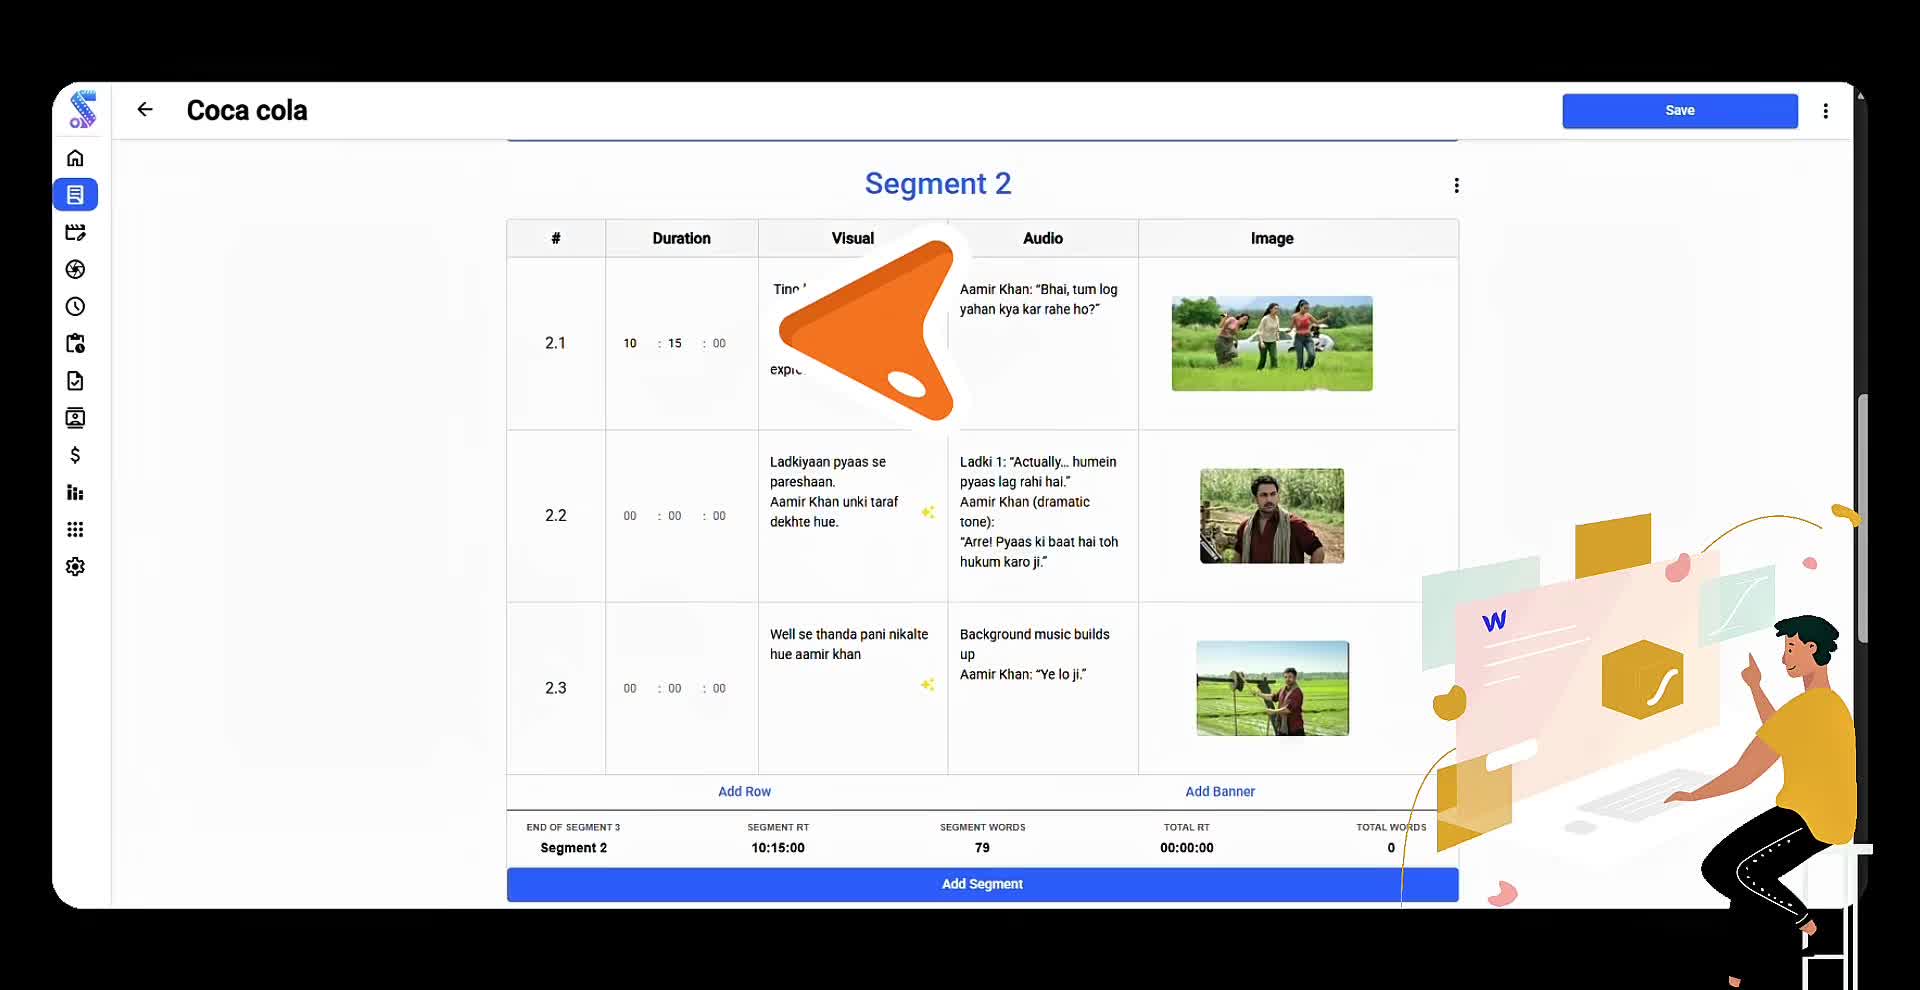
Task: Click row number 2.1
Action: (x=555, y=343)
